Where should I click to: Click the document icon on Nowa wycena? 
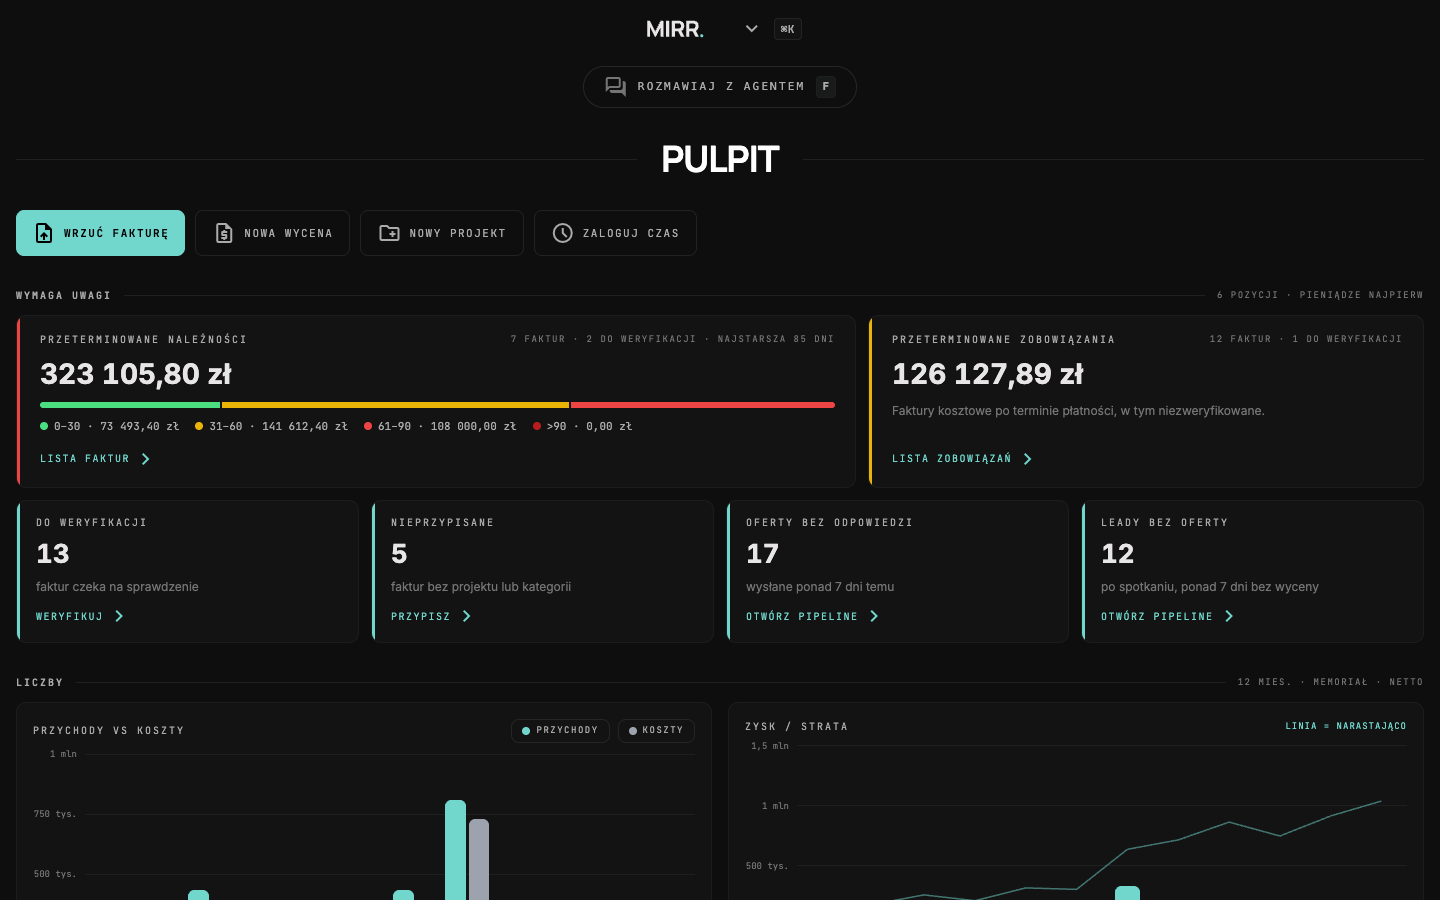[224, 233]
